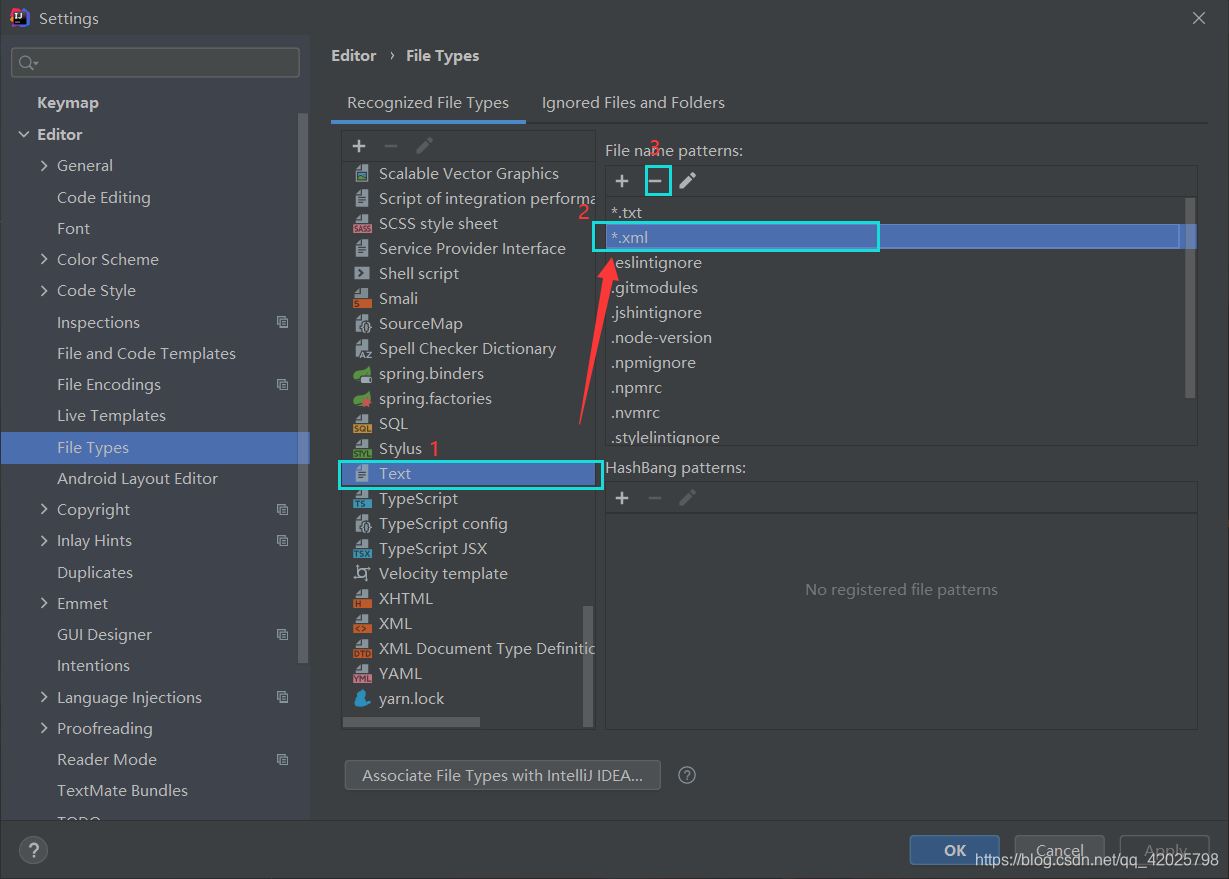The image size is (1229, 879).
Task: Expand the Color Scheme node
Action: pyautogui.click(x=44, y=260)
